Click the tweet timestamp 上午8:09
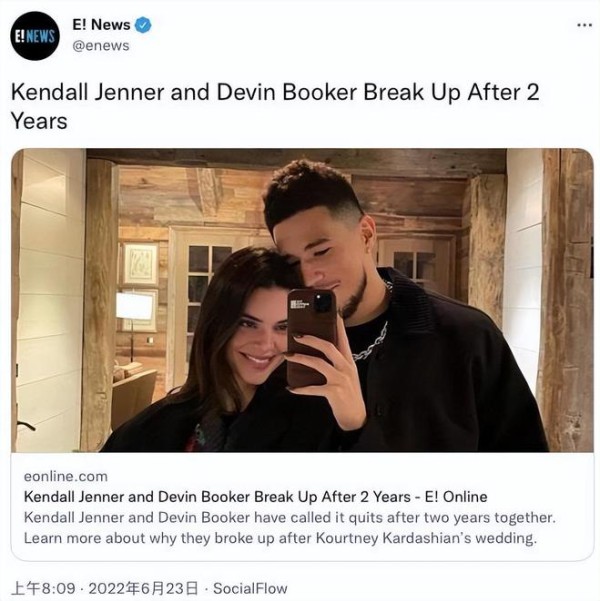This screenshot has height=601, width=600. [43, 588]
